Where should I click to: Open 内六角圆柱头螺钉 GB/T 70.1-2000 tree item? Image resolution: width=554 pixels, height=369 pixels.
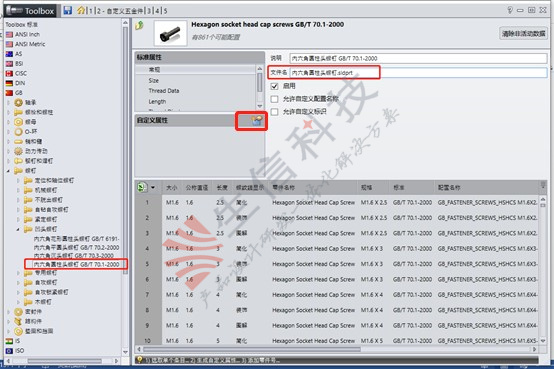(76, 264)
